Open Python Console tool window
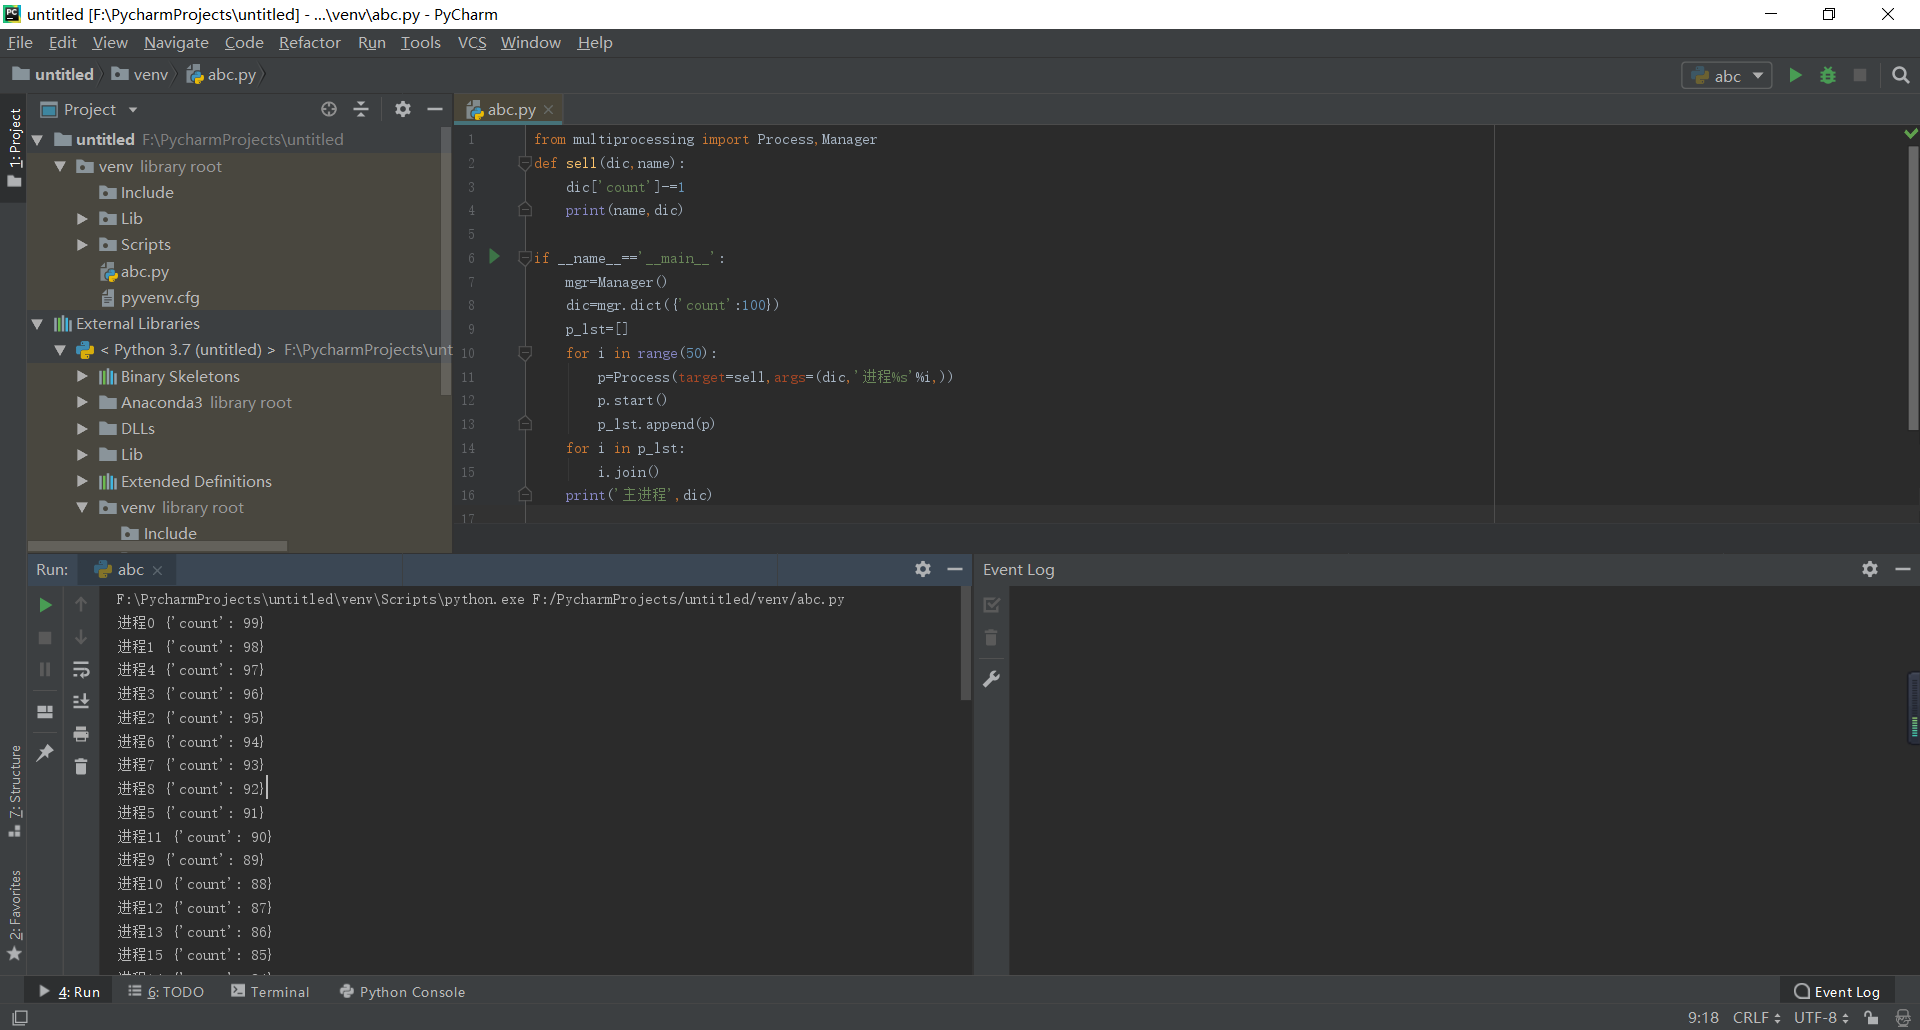1920x1030 pixels. coord(402,992)
